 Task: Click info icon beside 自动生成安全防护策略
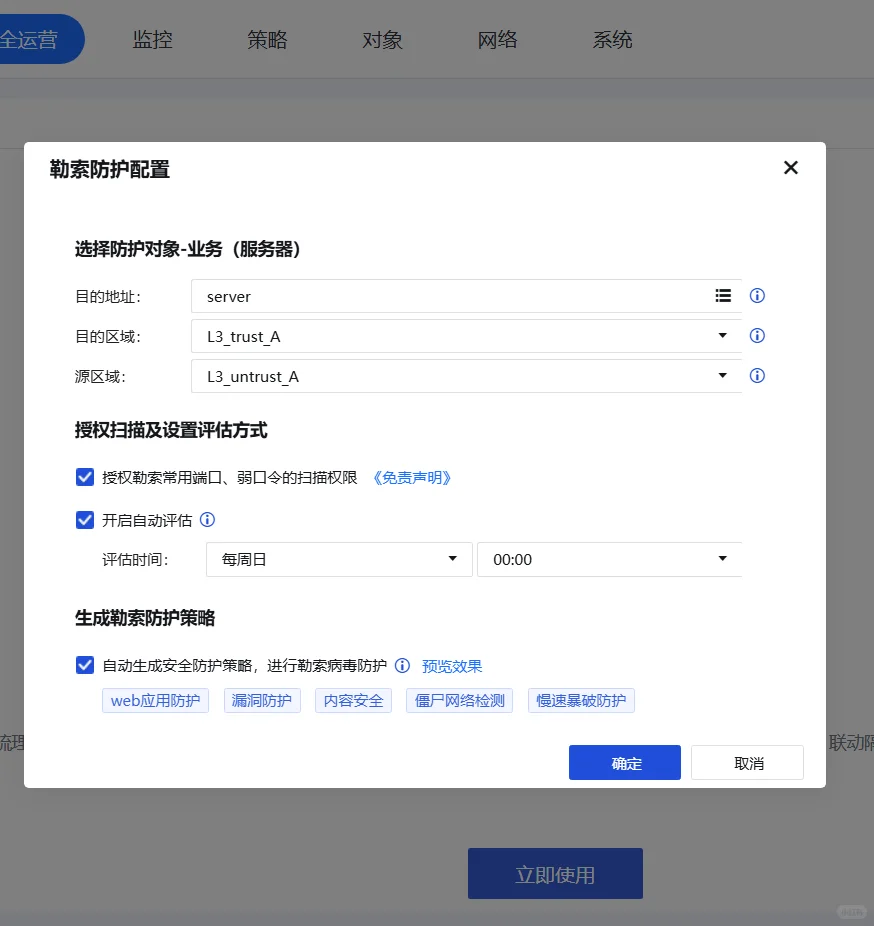(402, 665)
